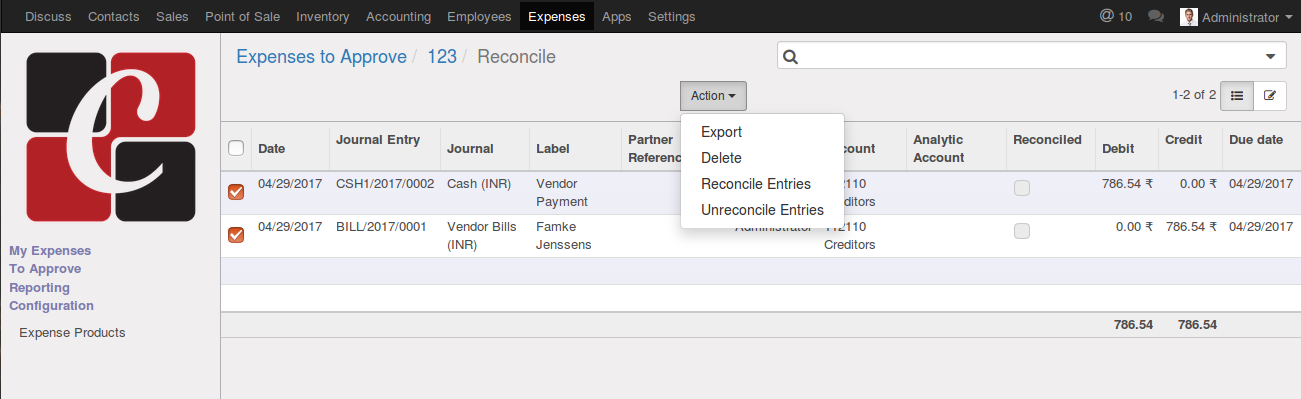Screen dimensions: 1301x399
Task: Choose Reconcile Entries from Action menu
Action: click(756, 184)
